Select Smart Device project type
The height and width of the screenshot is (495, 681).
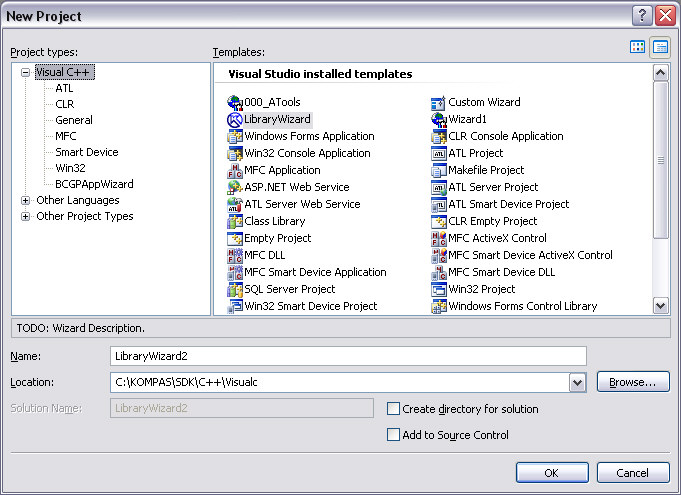(x=86, y=152)
